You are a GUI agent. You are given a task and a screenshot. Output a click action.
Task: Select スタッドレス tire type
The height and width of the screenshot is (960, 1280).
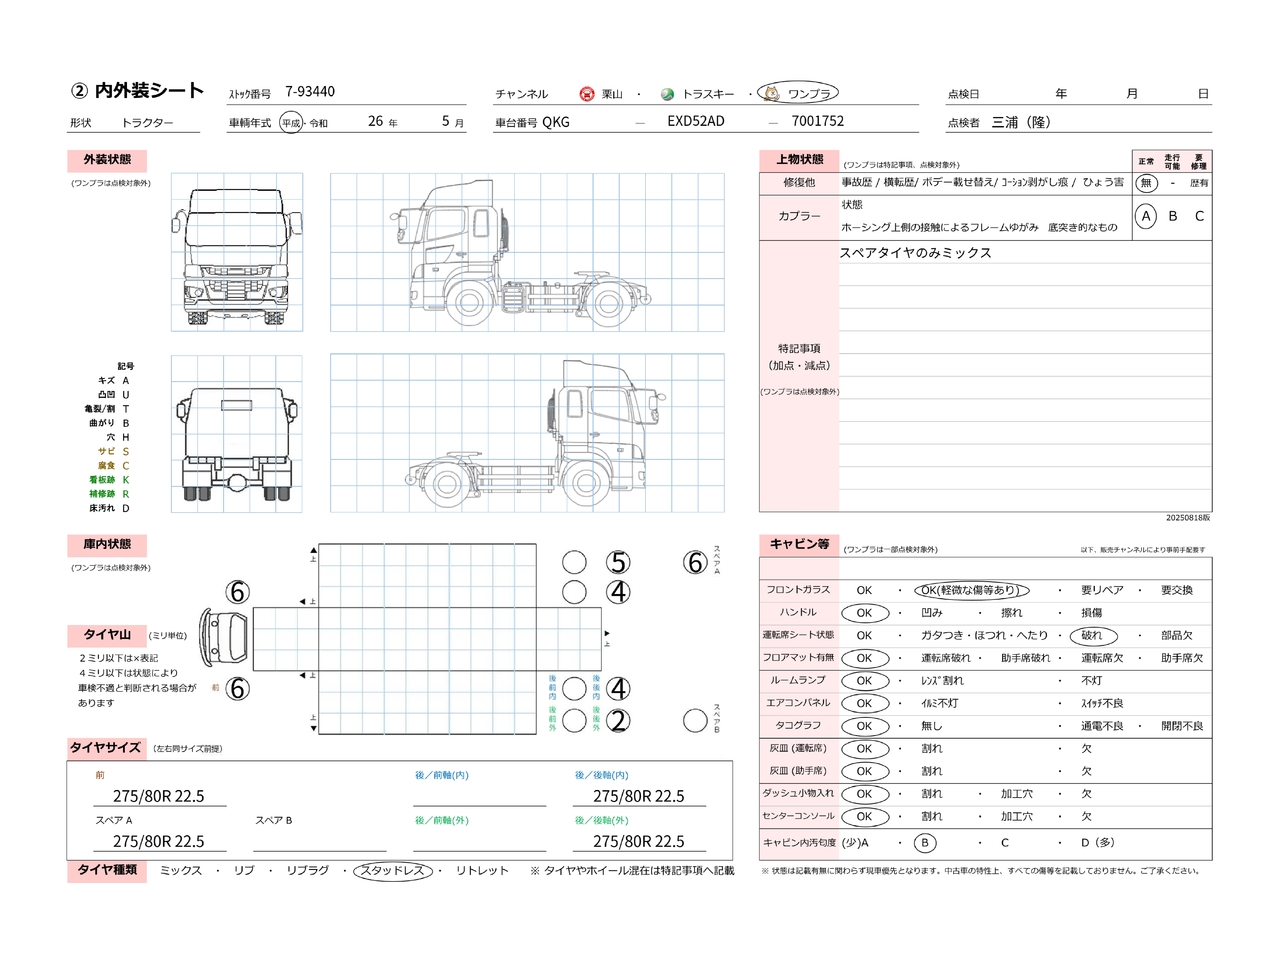393,871
